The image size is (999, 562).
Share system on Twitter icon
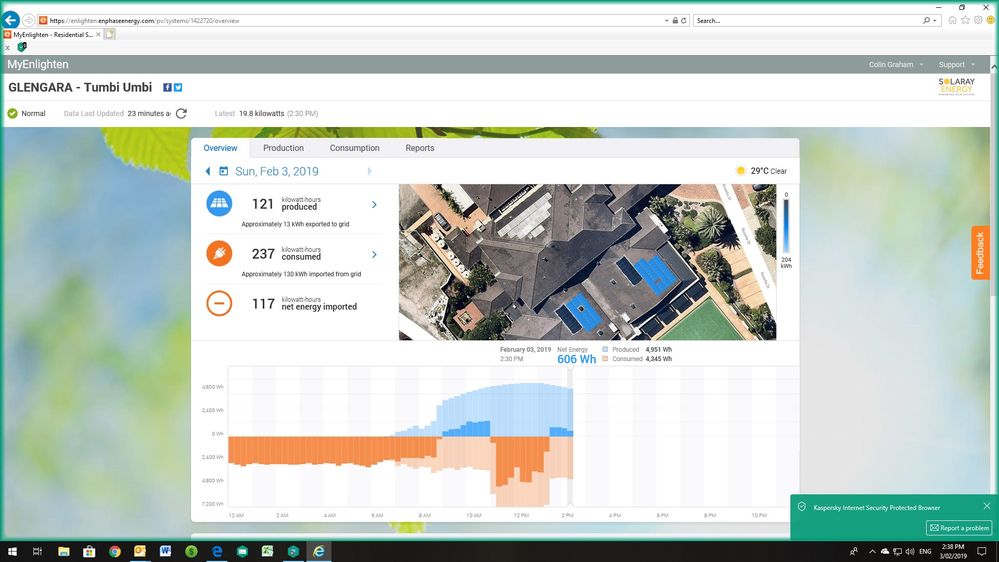(x=178, y=87)
